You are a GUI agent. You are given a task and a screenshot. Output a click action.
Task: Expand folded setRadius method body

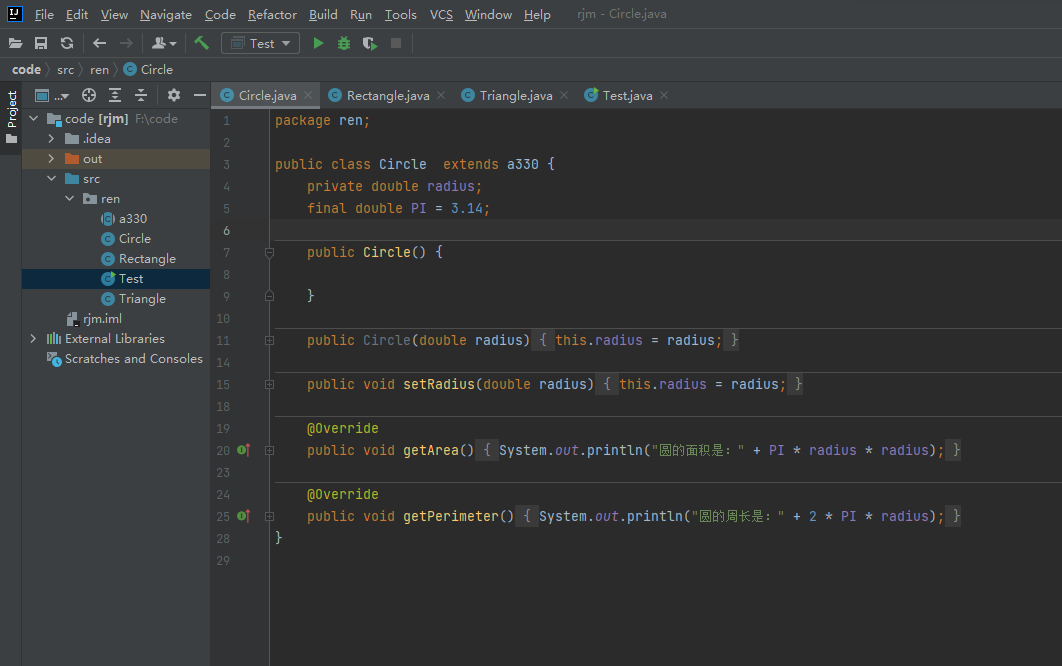[x=269, y=385]
